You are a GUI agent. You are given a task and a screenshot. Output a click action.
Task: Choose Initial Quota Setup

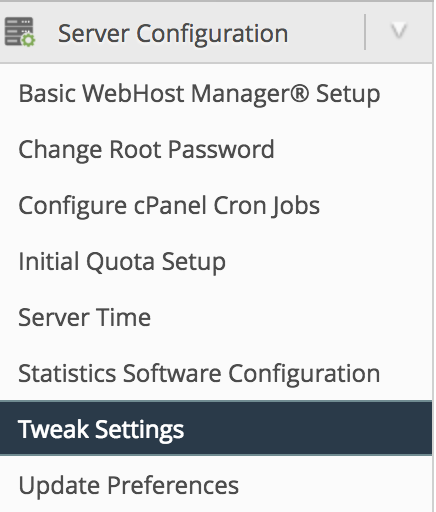coord(122,262)
